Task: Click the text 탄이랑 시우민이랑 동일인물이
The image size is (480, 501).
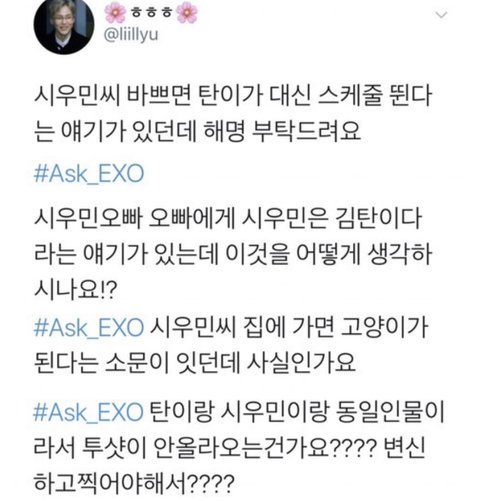Action: click(x=297, y=412)
